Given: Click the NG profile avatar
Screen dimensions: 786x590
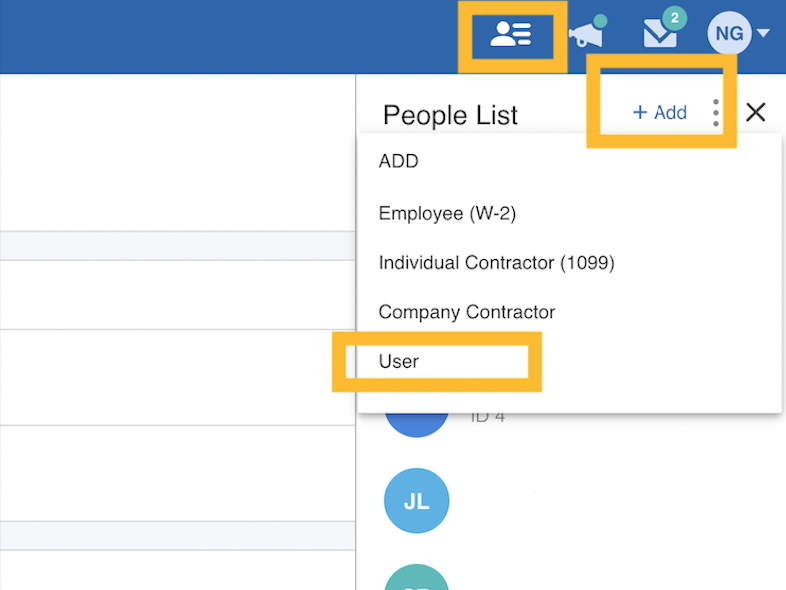Looking at the screenshot, I should tap(729, 34).
